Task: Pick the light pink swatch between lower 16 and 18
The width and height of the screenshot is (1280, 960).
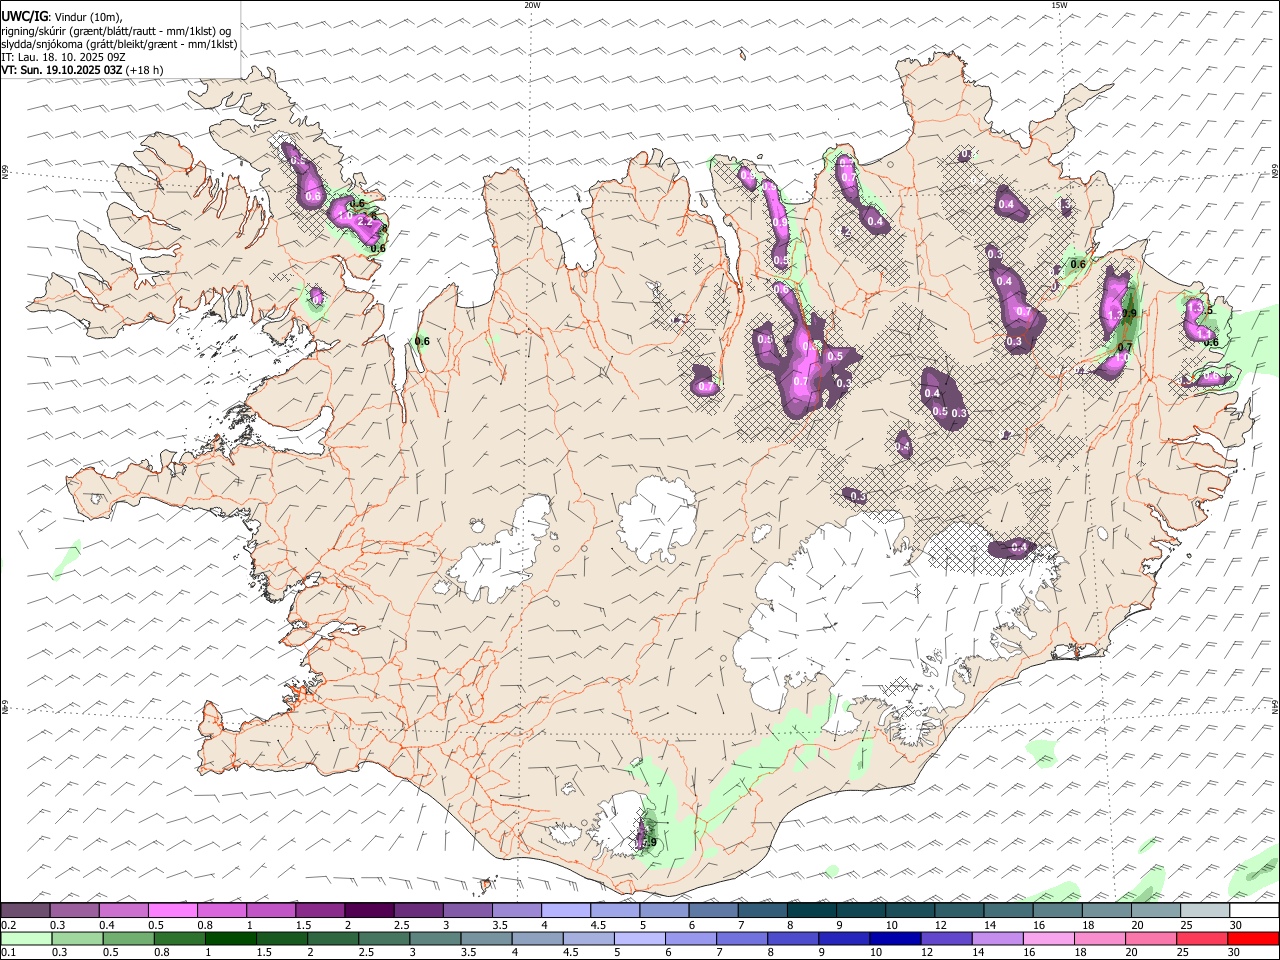Action: tap(1050, 939)
